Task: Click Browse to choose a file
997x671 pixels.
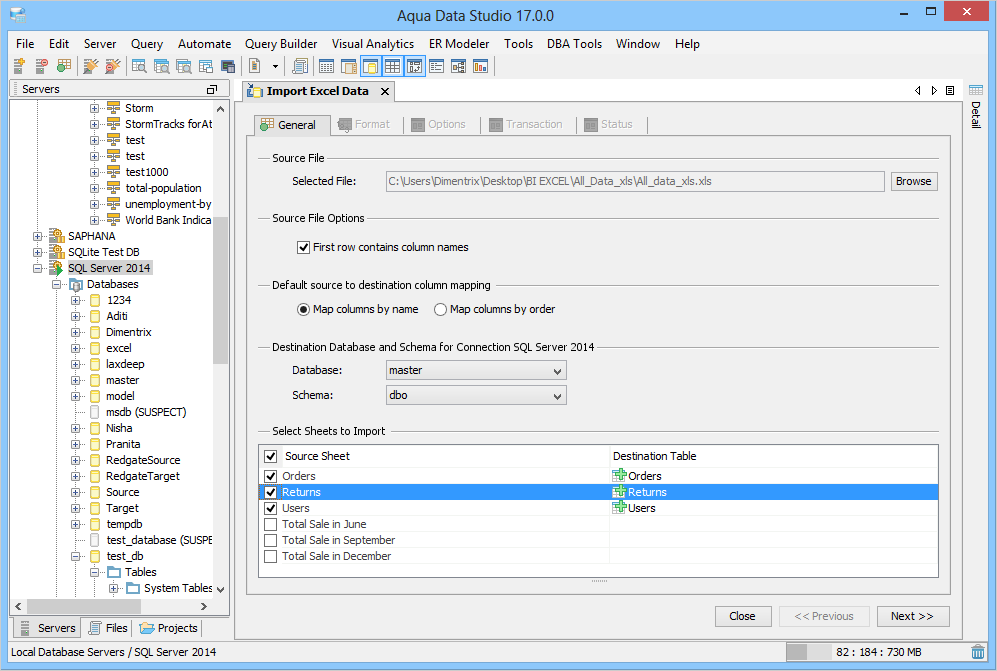Action: (914, 181)
